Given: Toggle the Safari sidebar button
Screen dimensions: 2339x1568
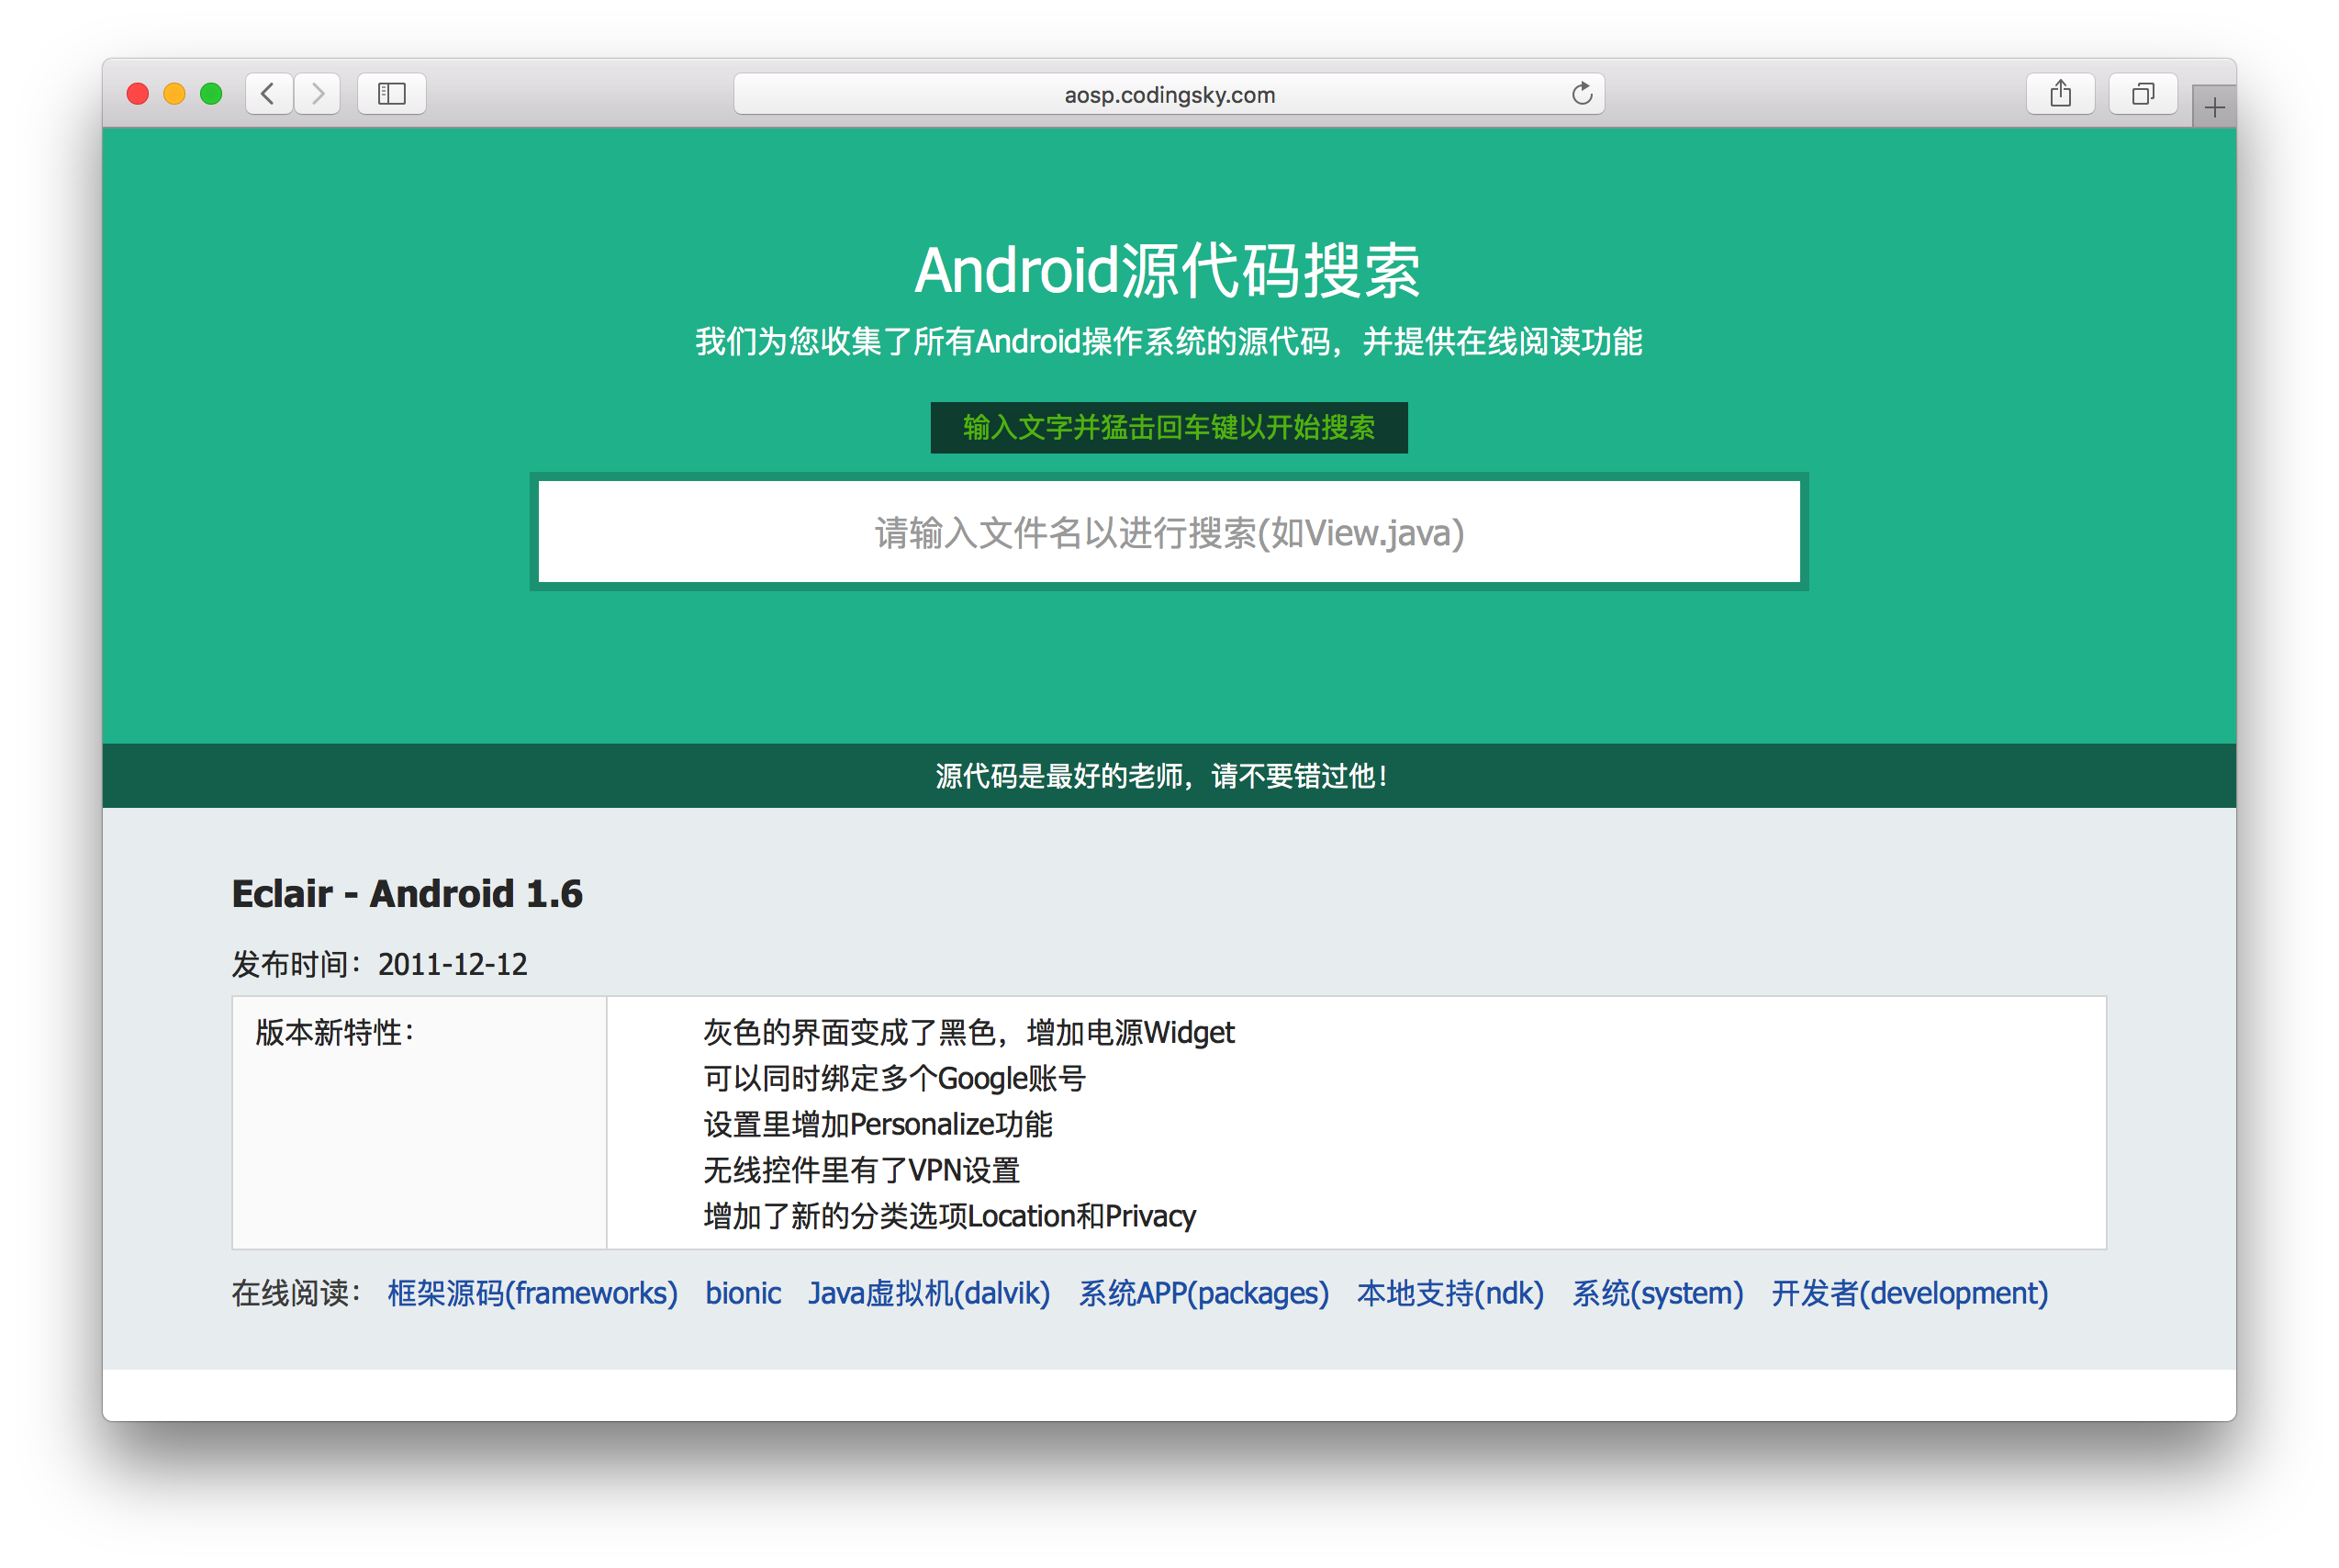Looking at the screenshot, I should (391, 94).
